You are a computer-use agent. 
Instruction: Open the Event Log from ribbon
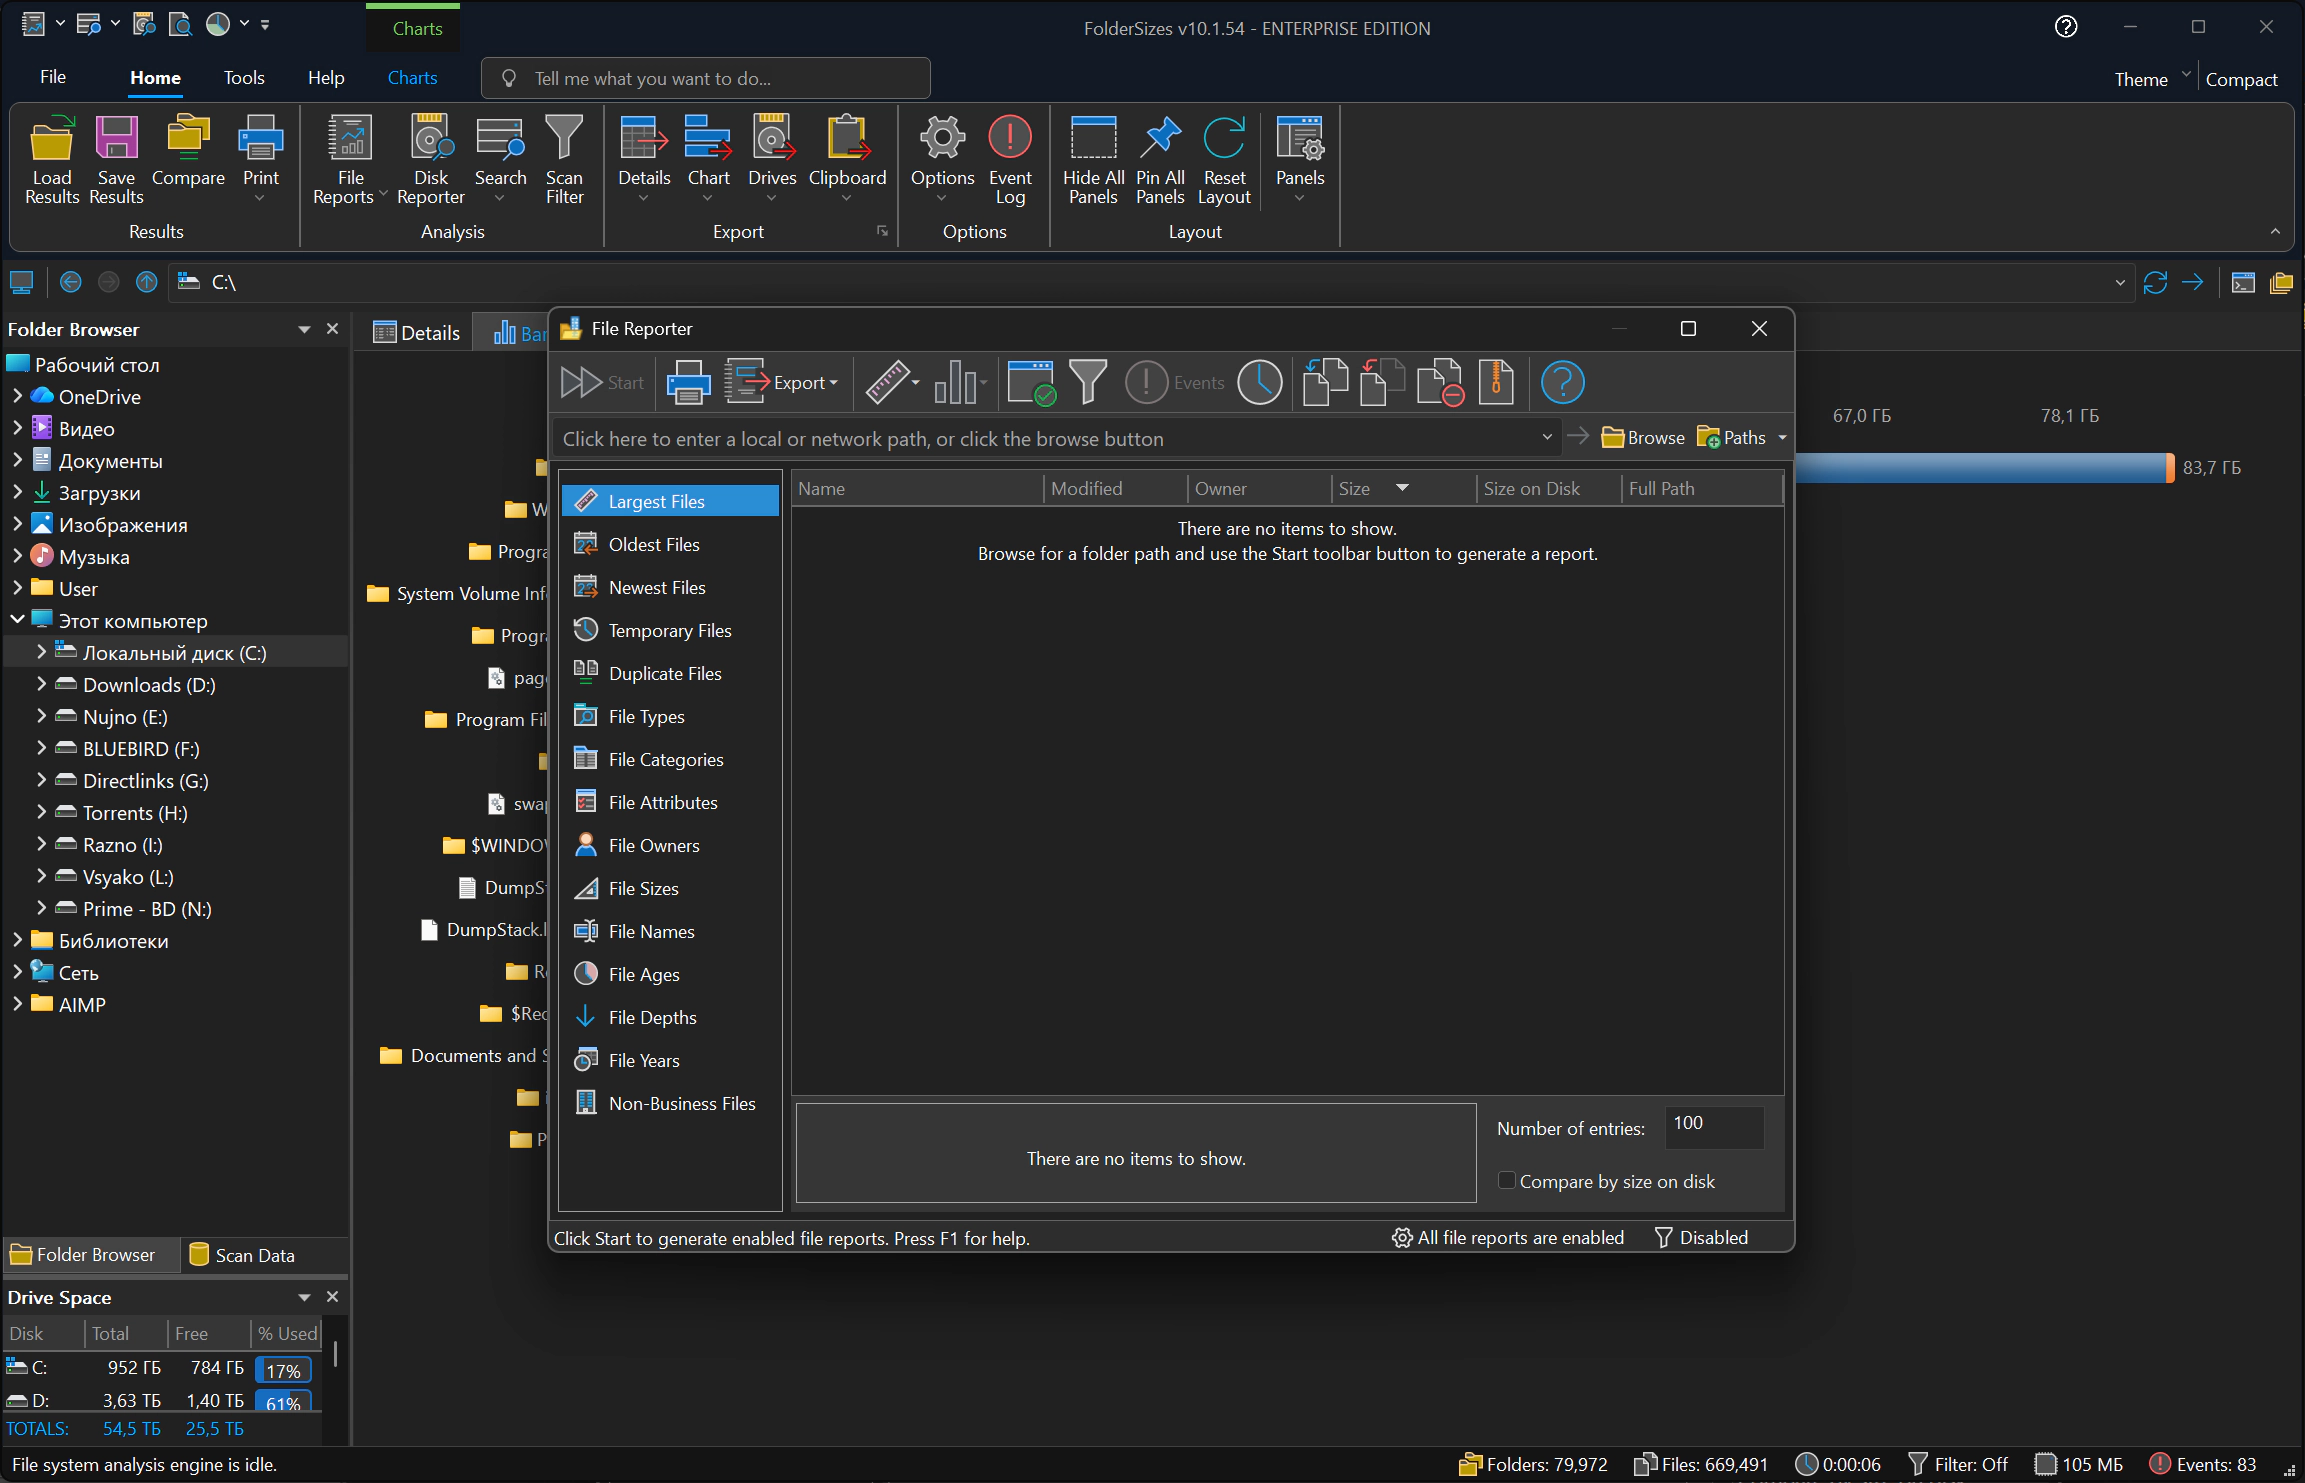1010,160
